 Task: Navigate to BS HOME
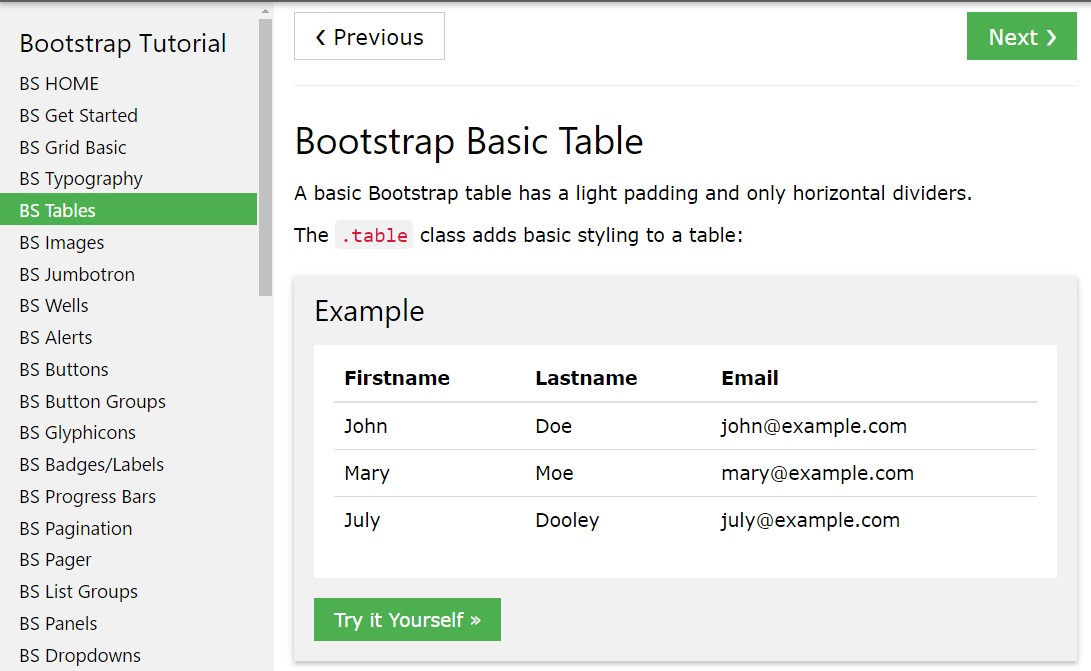pyautogui.click(x=58, y=83)
